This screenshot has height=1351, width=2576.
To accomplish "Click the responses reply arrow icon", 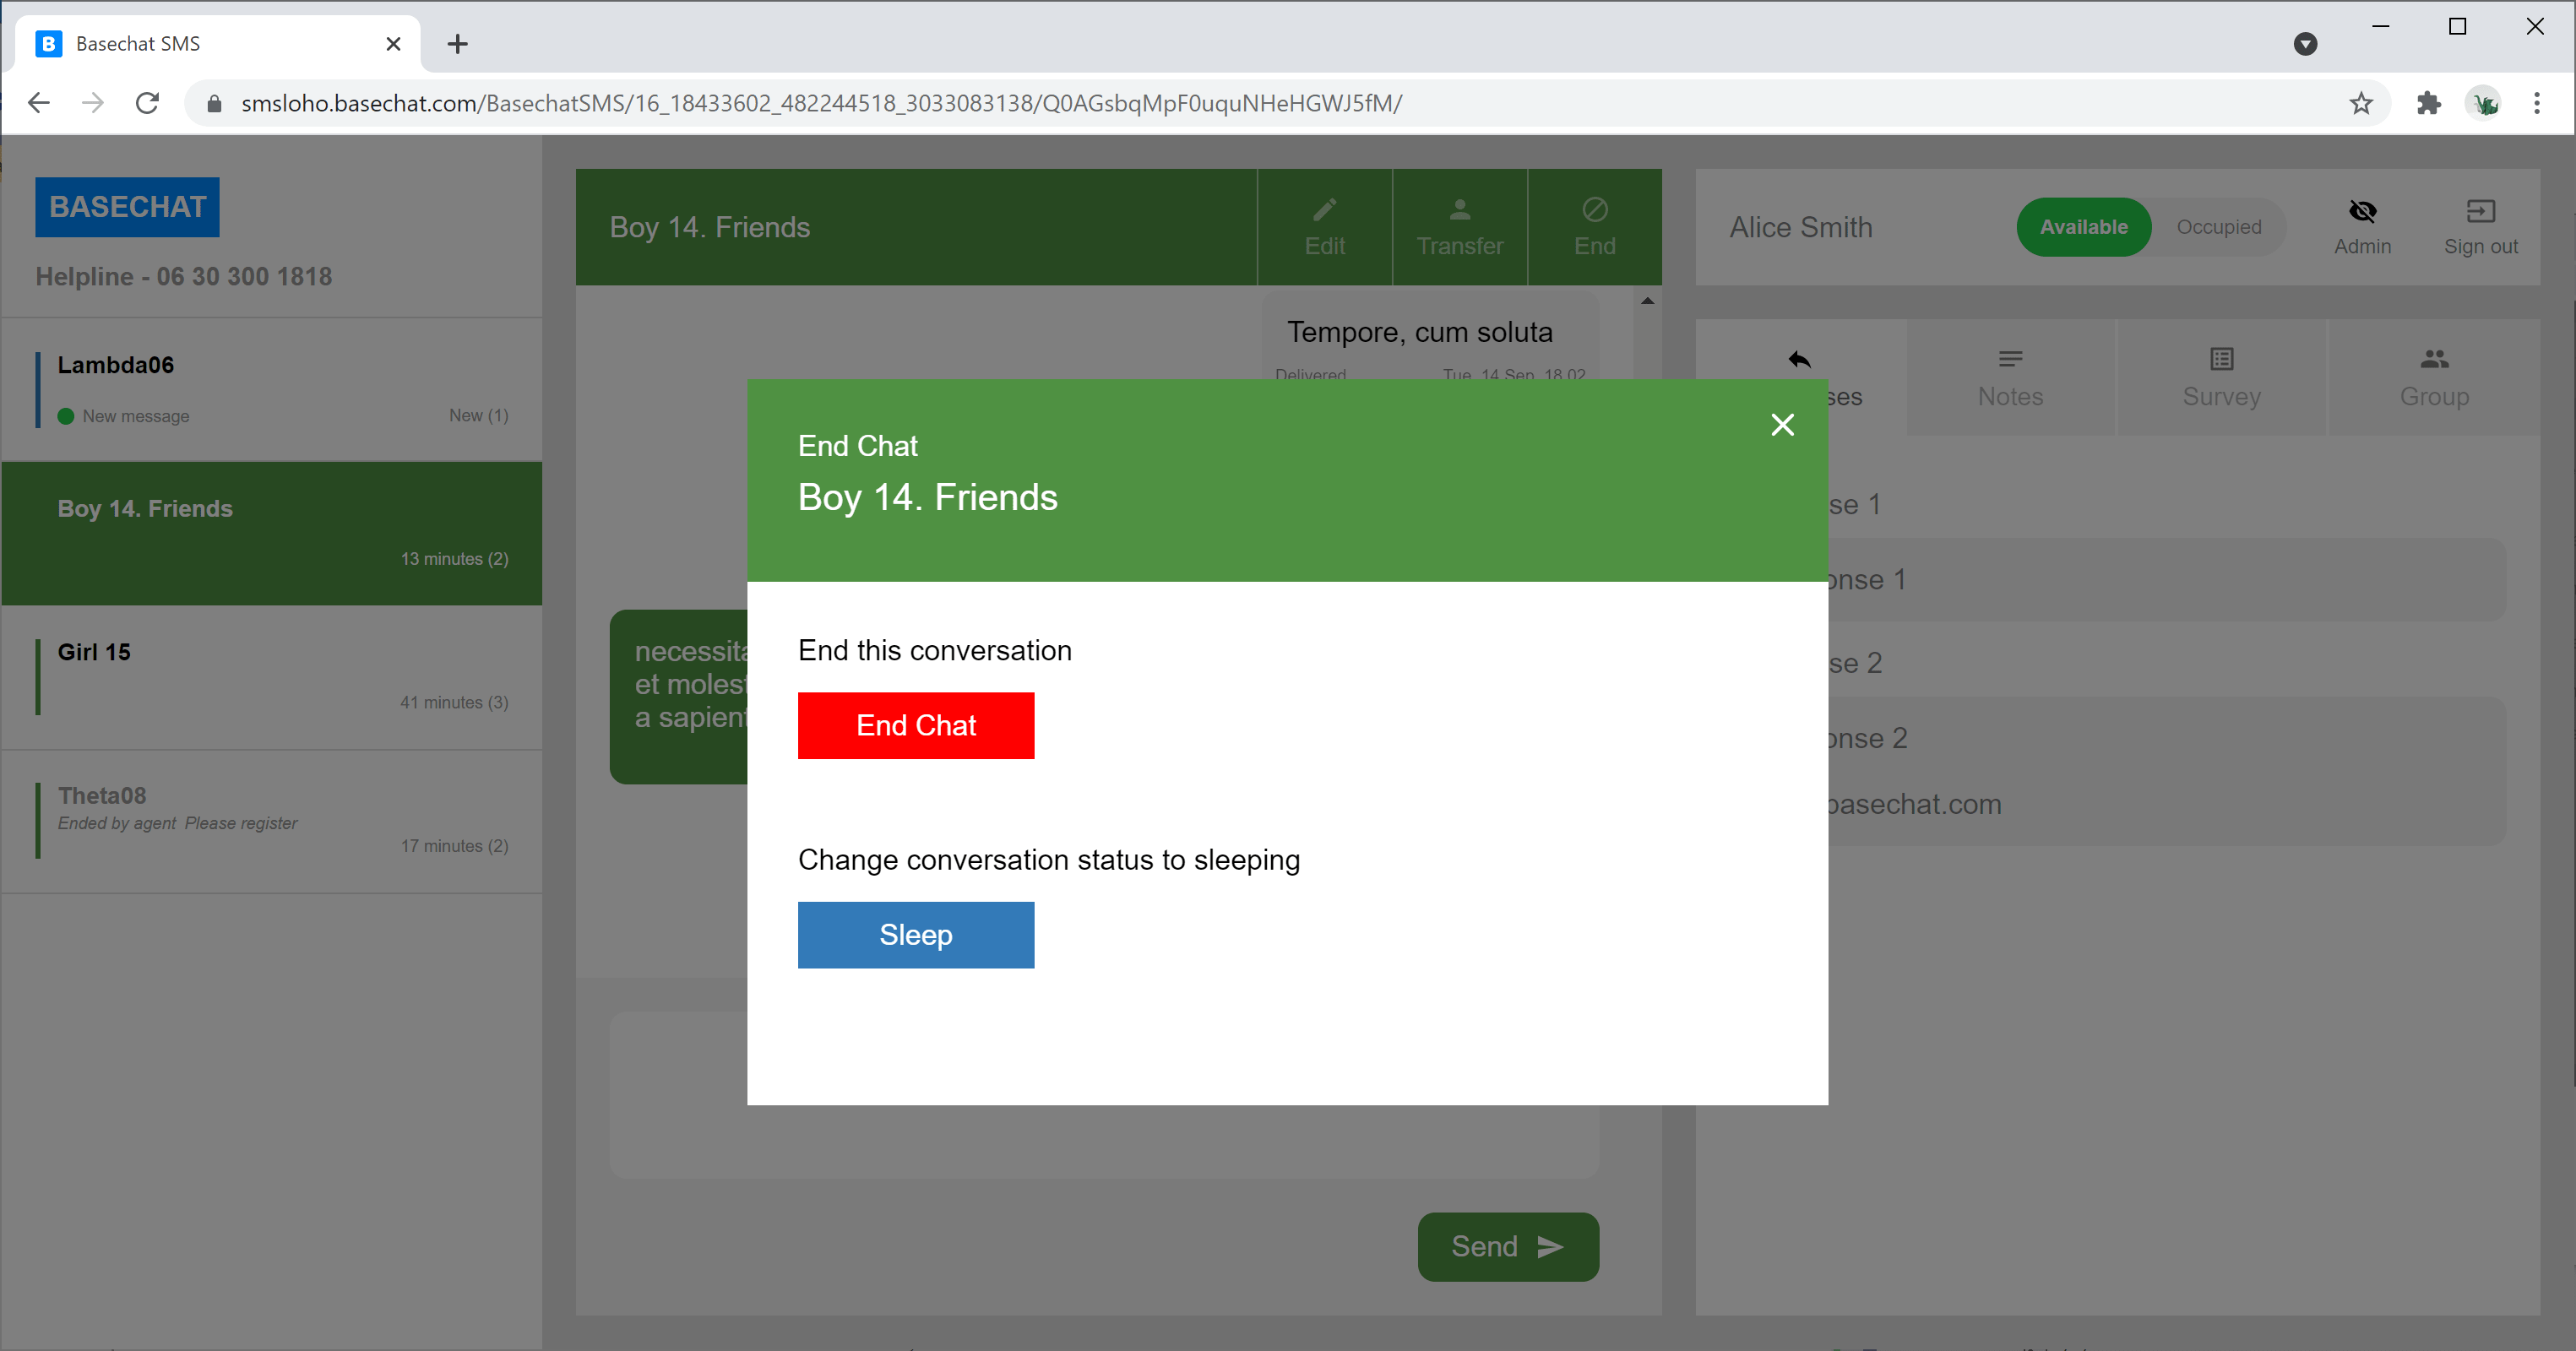I will coord(1799,359).
